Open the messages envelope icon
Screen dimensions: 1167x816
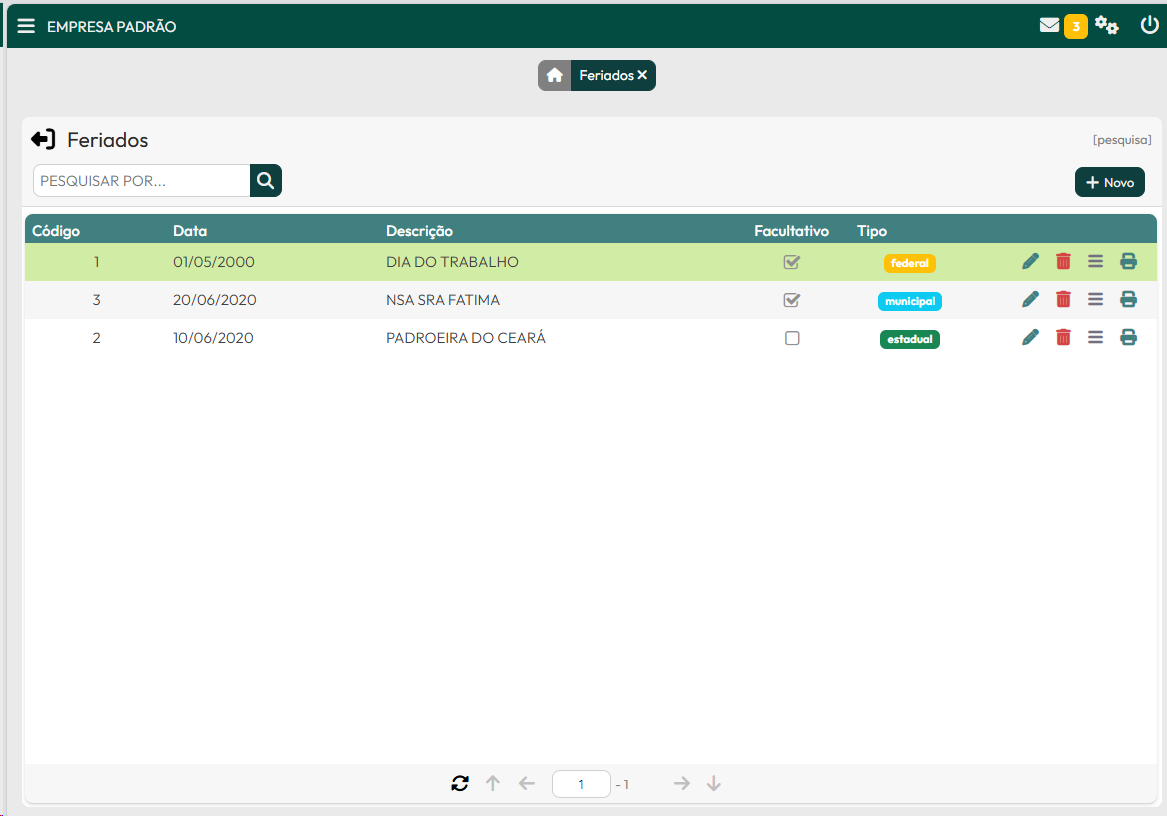[1049, 26]
